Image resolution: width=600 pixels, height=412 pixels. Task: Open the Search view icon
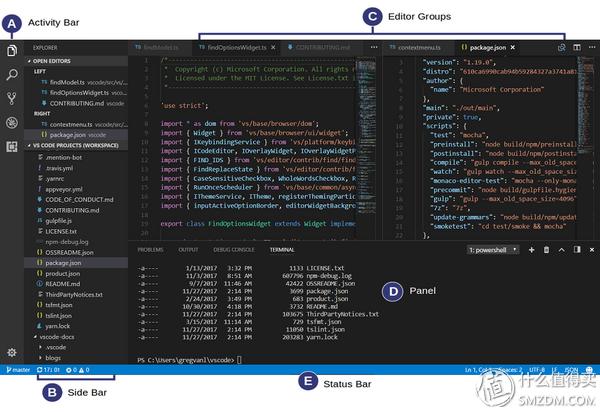tap(12, 75)
